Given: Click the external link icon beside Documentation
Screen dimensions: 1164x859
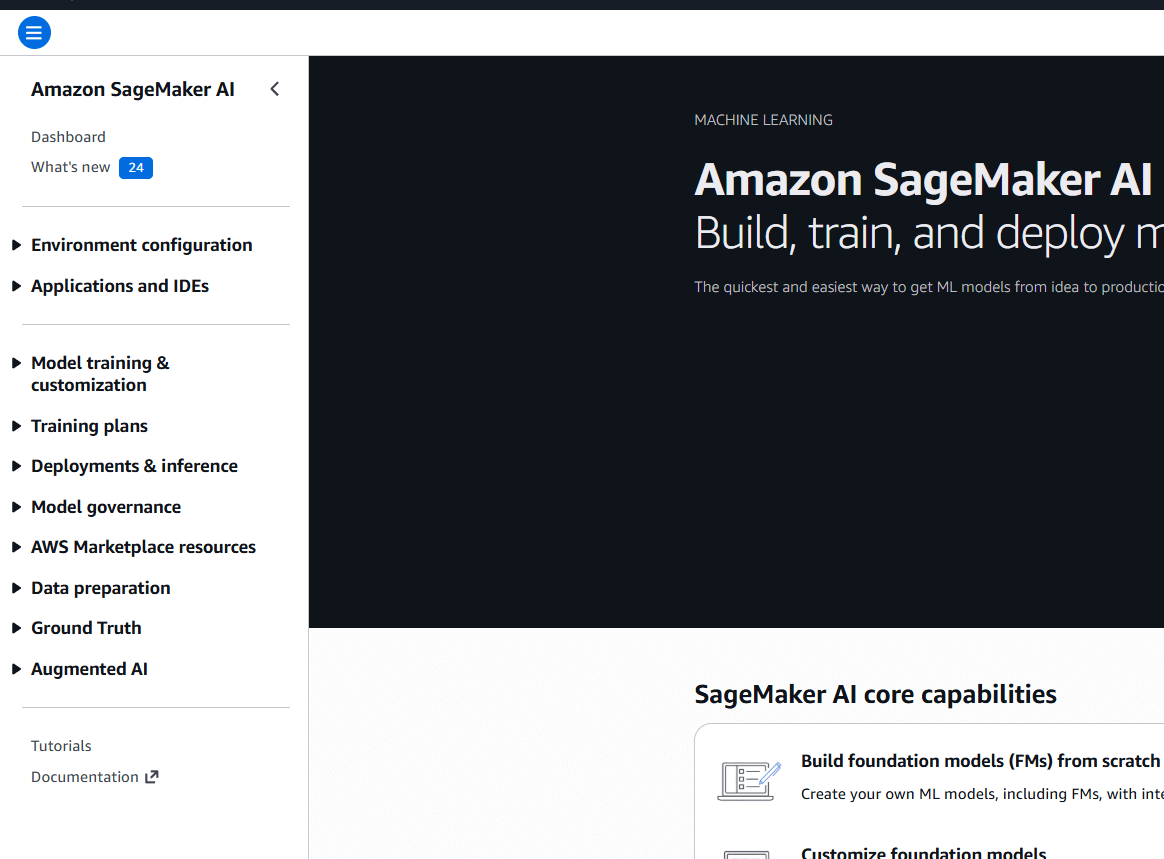Looking at the screenshot, I should tap(152, 777).
